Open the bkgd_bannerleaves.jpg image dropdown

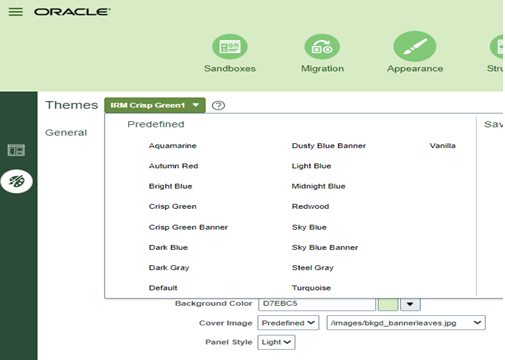406,323
